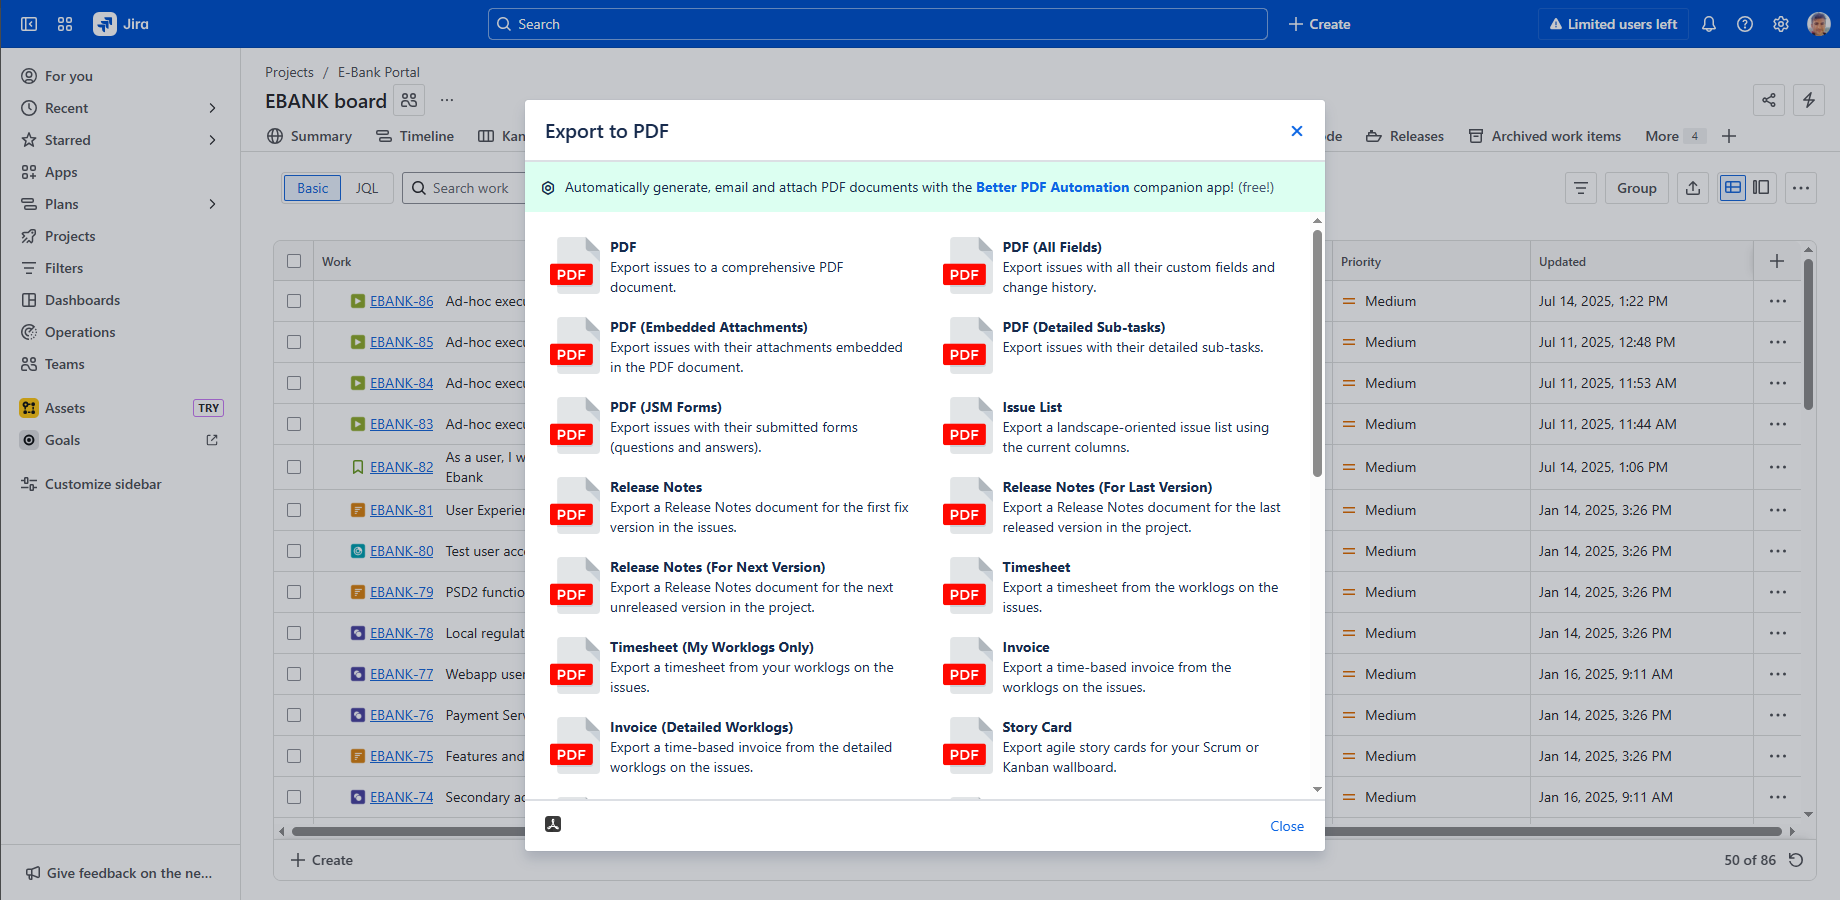Open the More tabs dropdown

click(1674, 136)
